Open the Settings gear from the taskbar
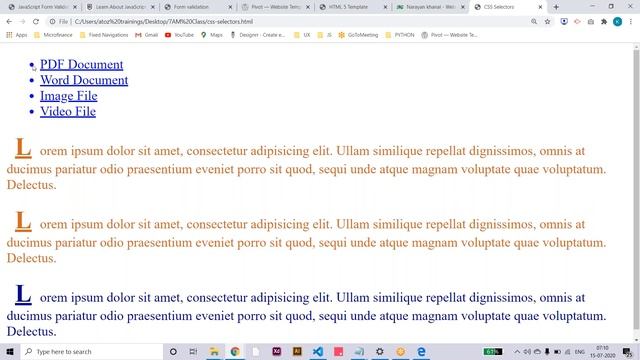This screenshot has height=360, width=640. click(x=380, y=351)
